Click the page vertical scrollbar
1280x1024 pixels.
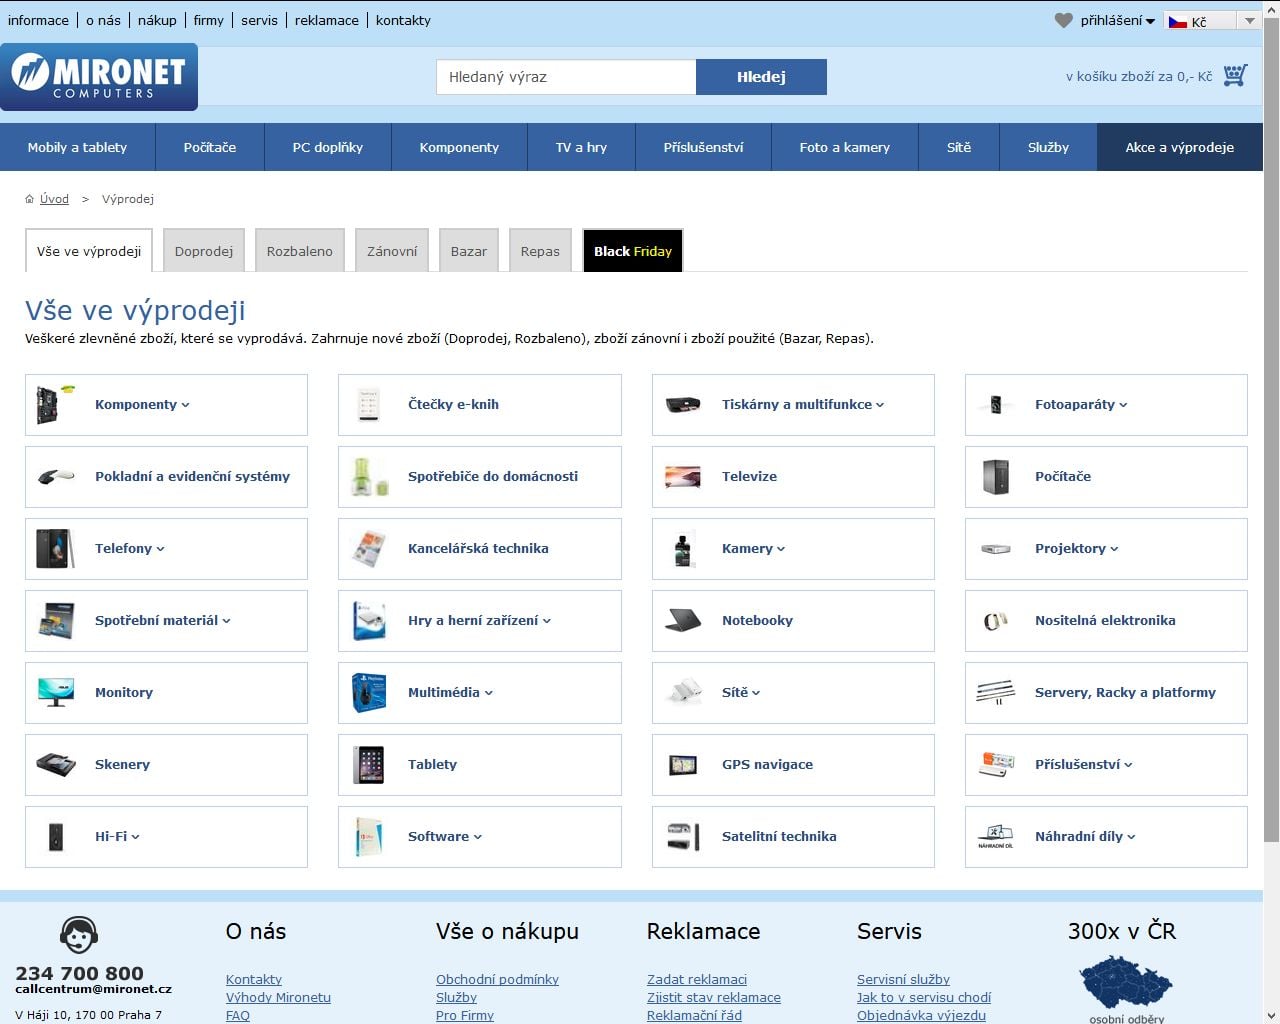[1271, 430]
